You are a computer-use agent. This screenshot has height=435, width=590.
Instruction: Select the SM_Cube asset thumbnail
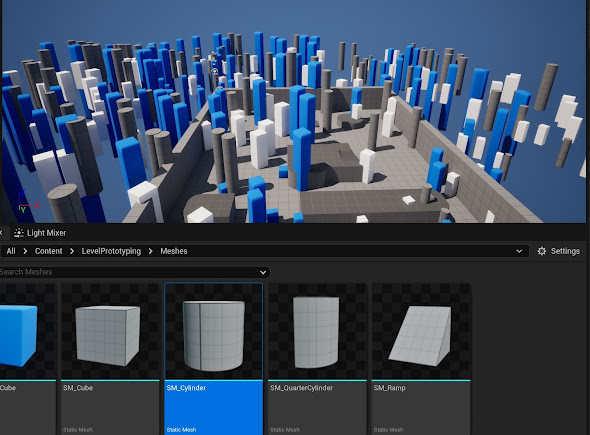click(110, 332)
